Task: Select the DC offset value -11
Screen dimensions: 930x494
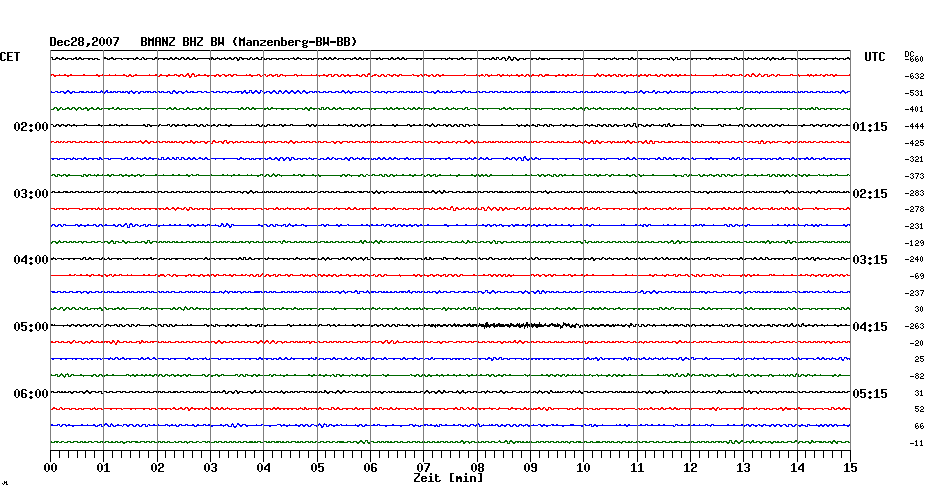Action: tap(916, 443)
